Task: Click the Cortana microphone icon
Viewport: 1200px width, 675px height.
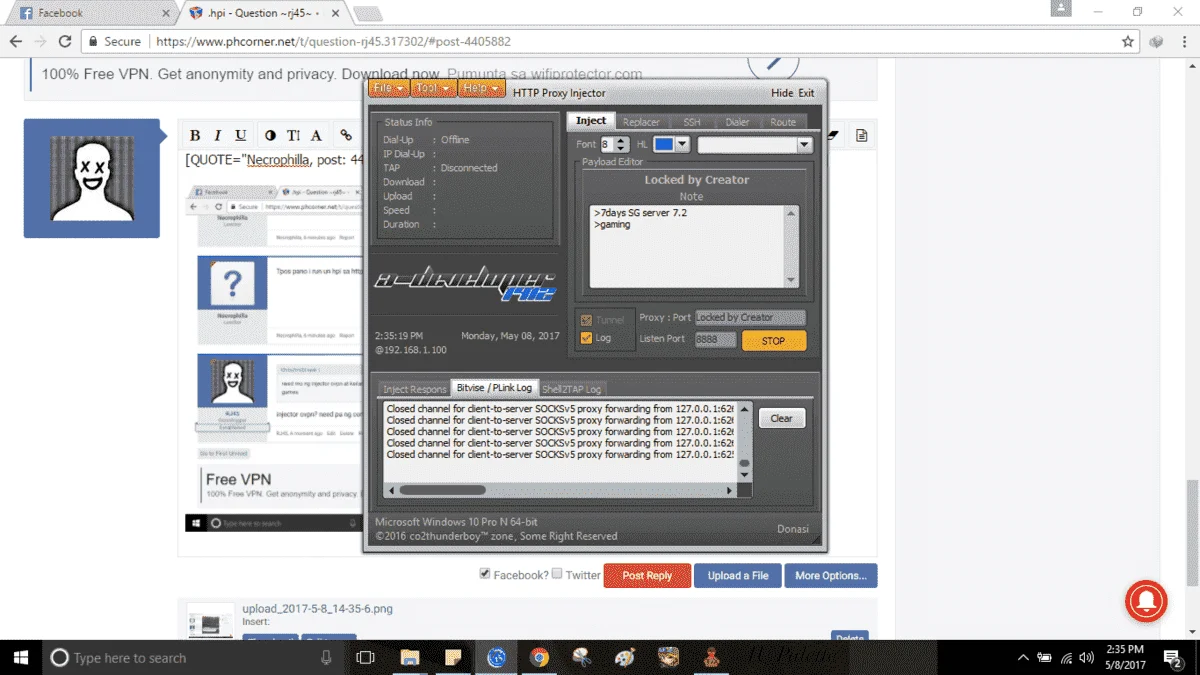Action: [326, 657]
